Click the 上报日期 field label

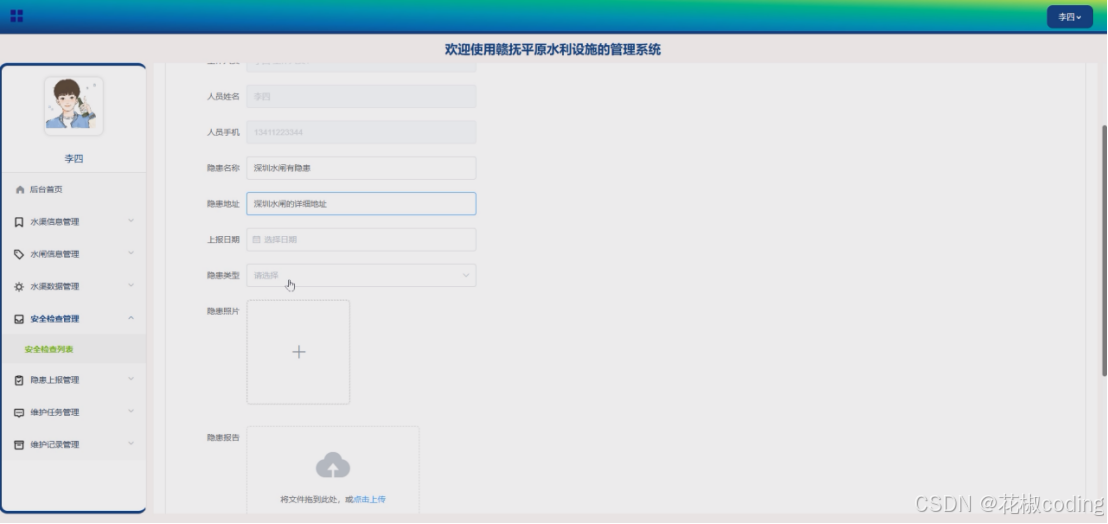pos(223,239)
